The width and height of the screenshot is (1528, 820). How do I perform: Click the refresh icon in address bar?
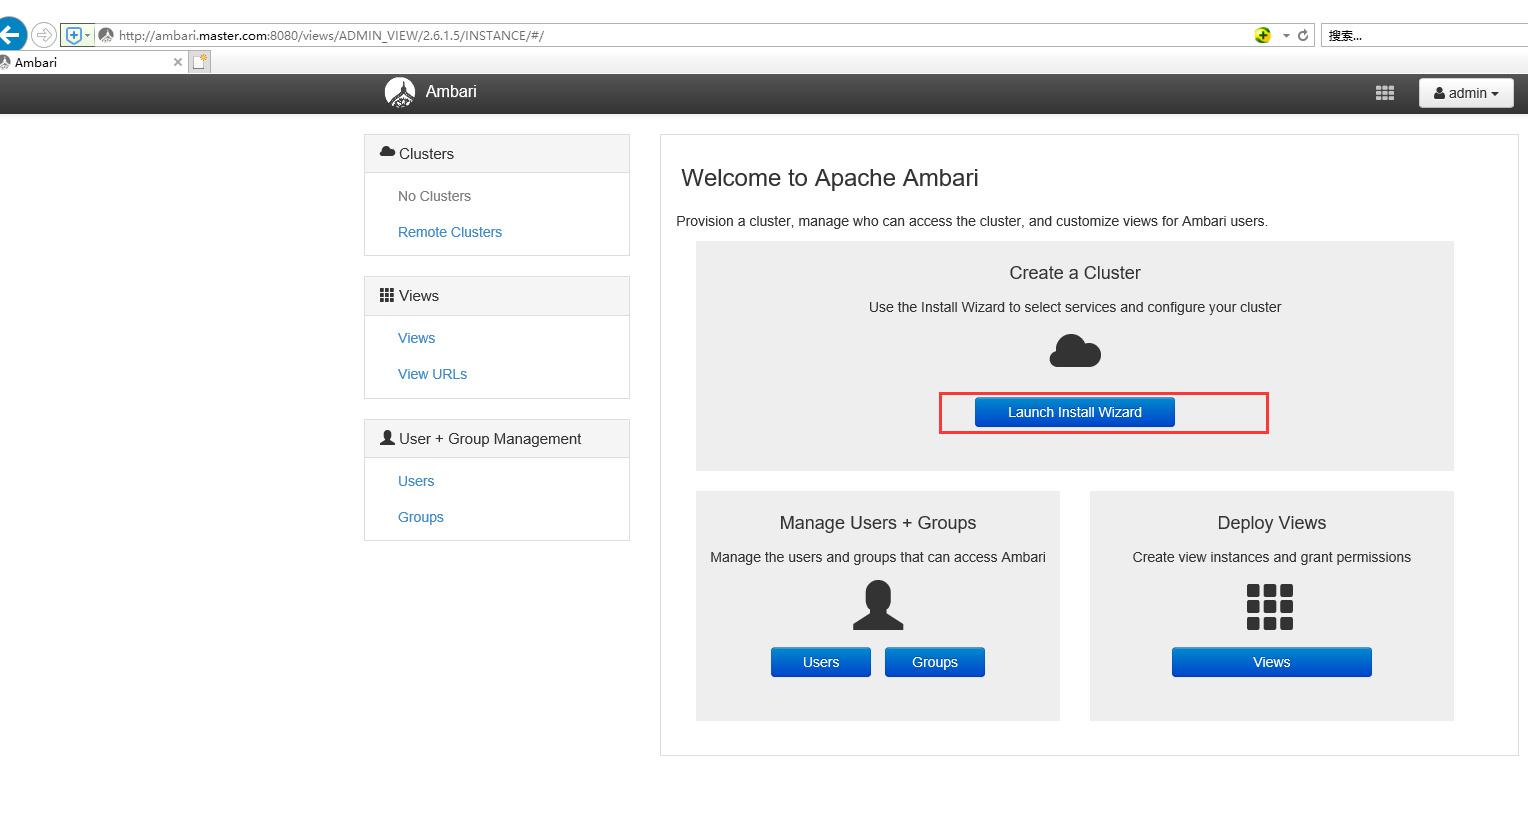click(x=1303, y=35)
